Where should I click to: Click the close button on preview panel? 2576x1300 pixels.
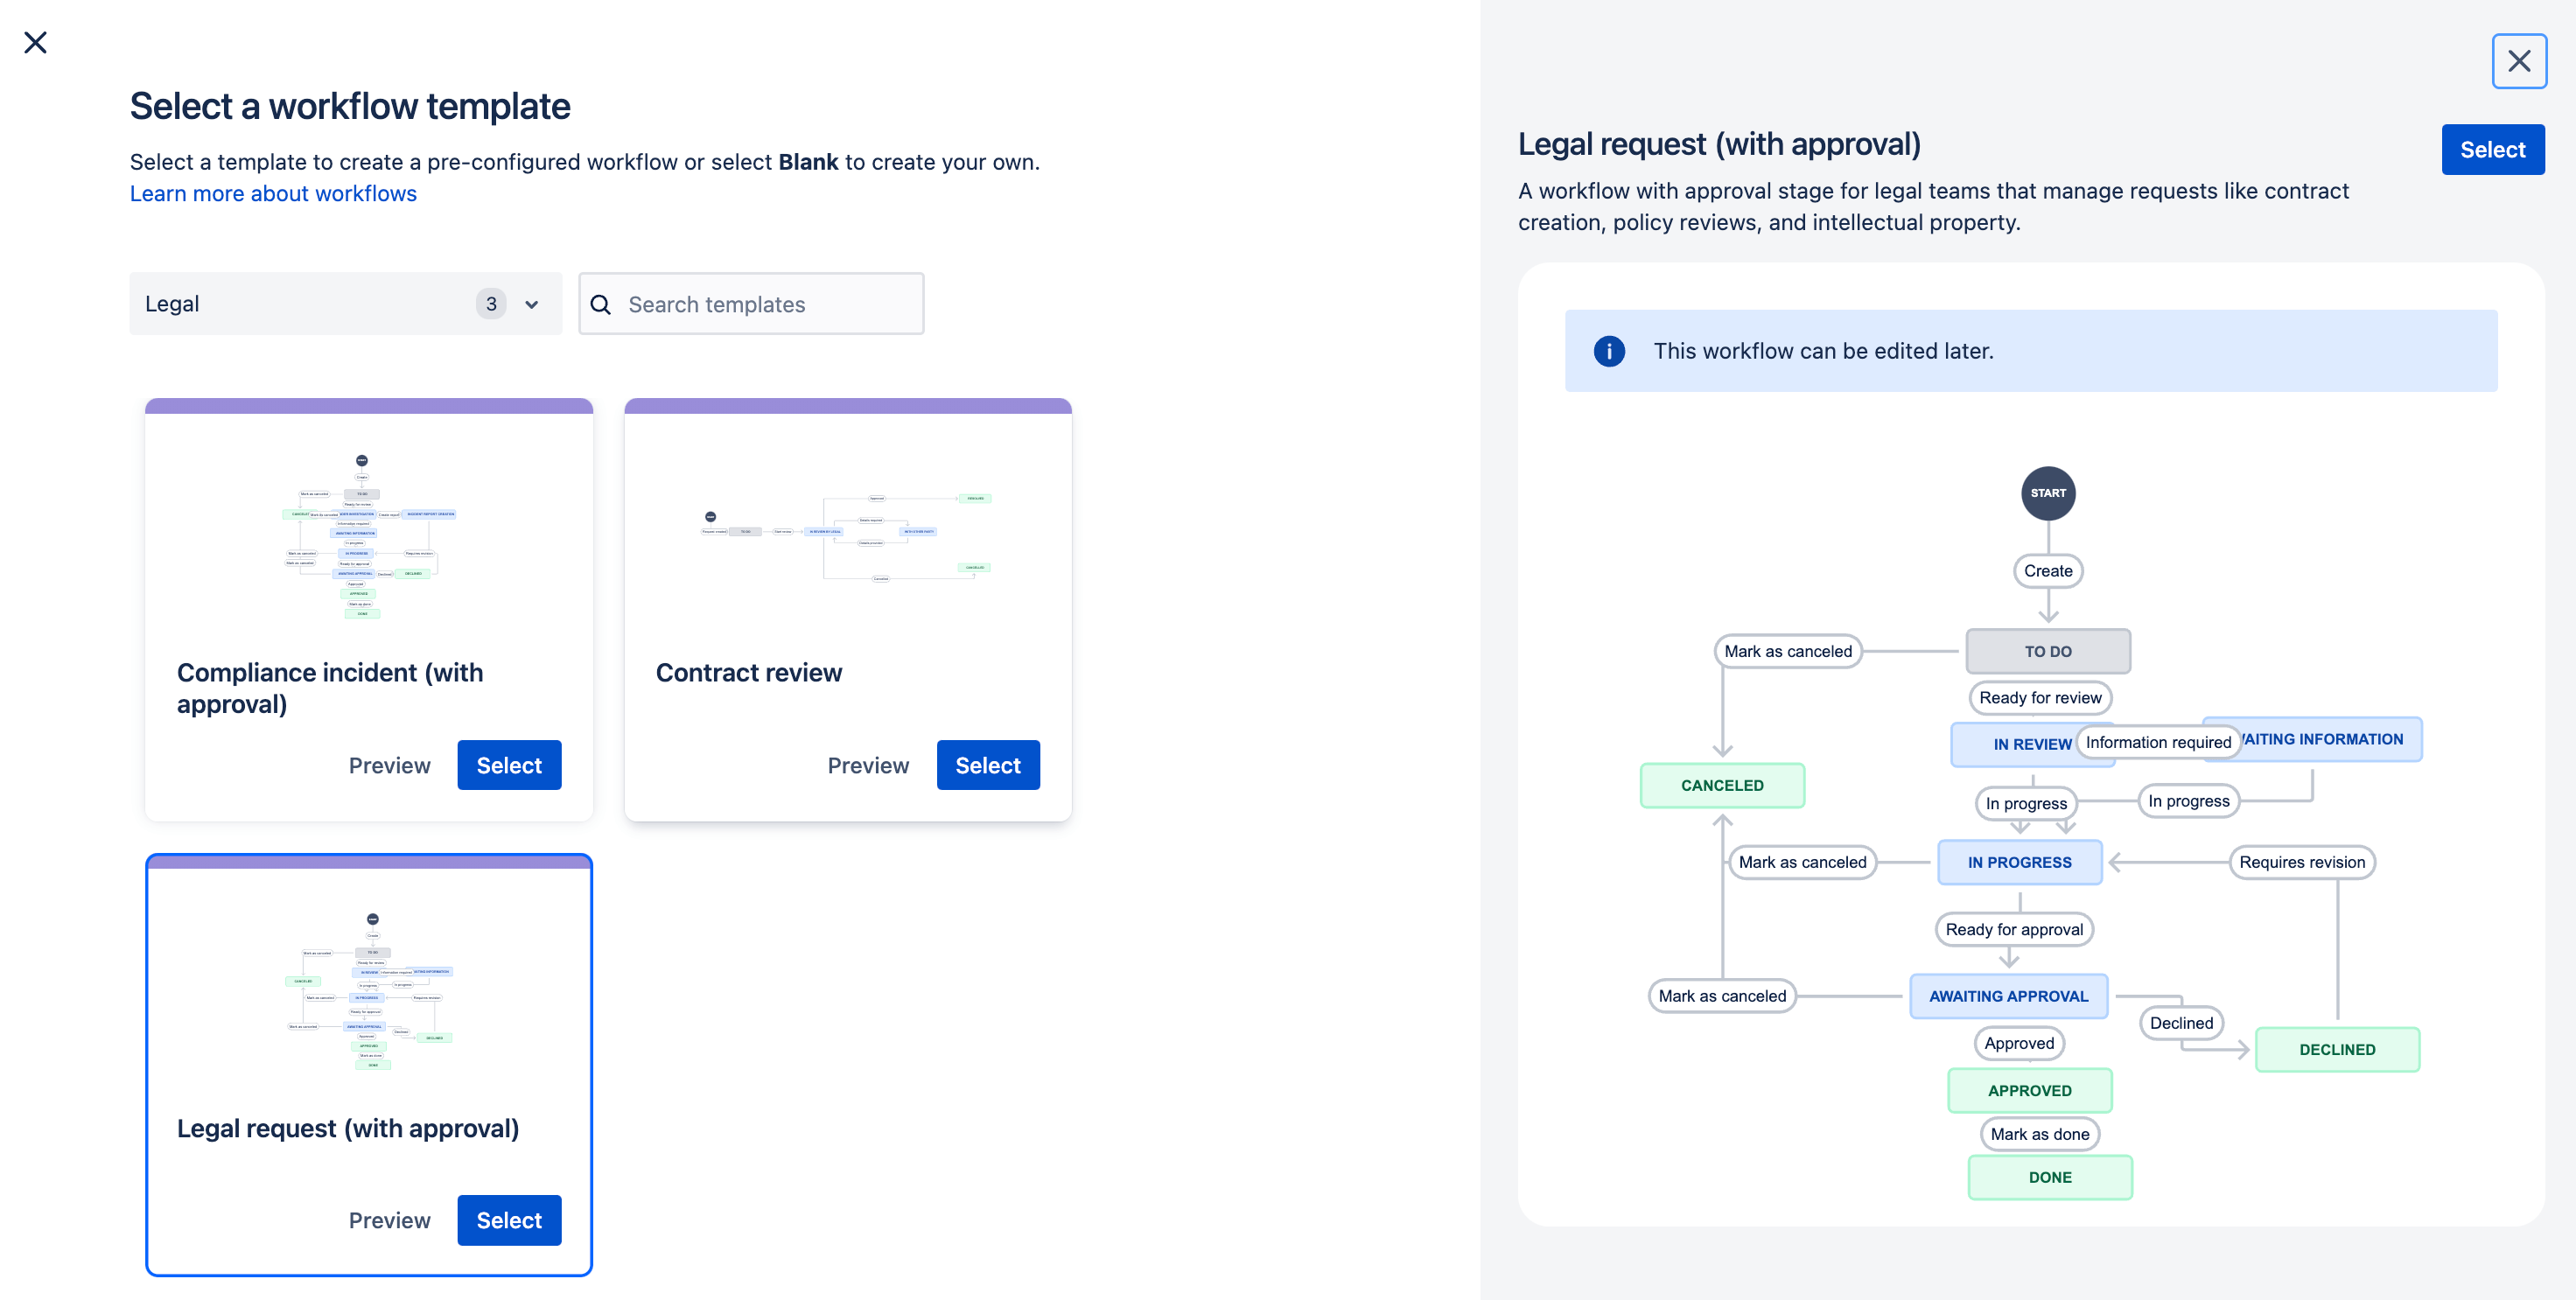click(x=2520, y=61)
